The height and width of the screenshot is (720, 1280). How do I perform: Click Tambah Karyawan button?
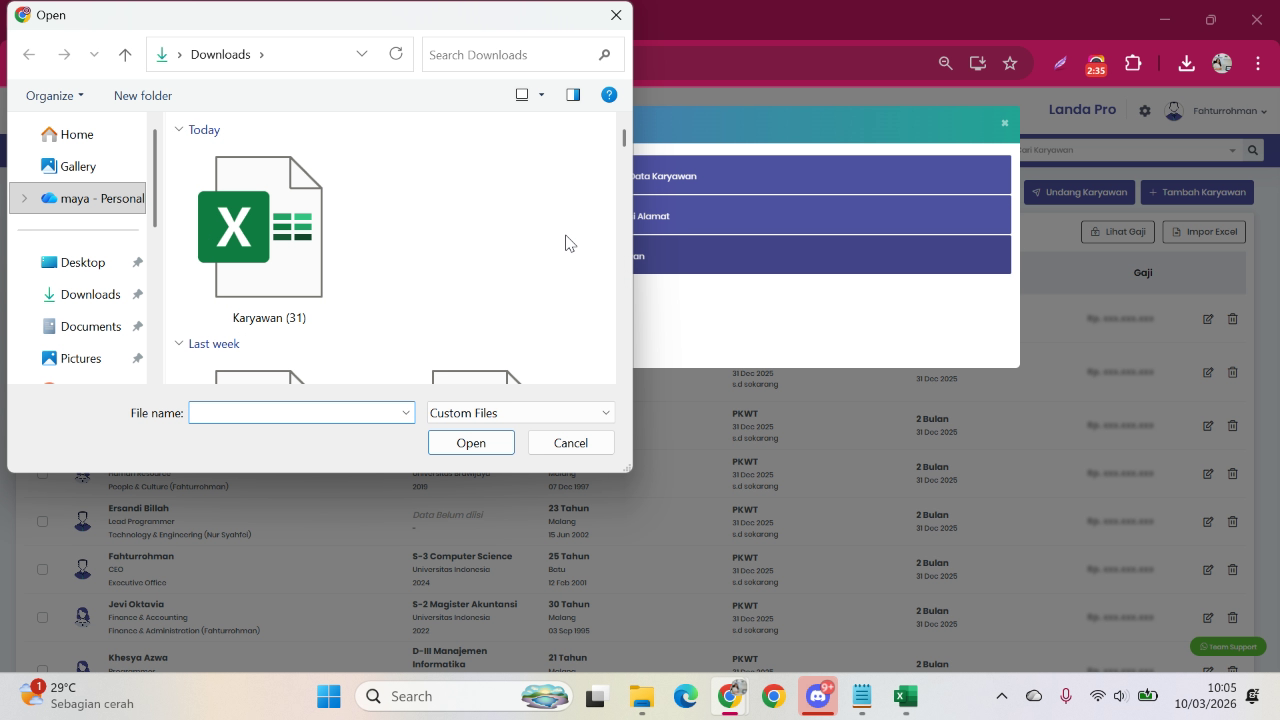point(1198,192)
